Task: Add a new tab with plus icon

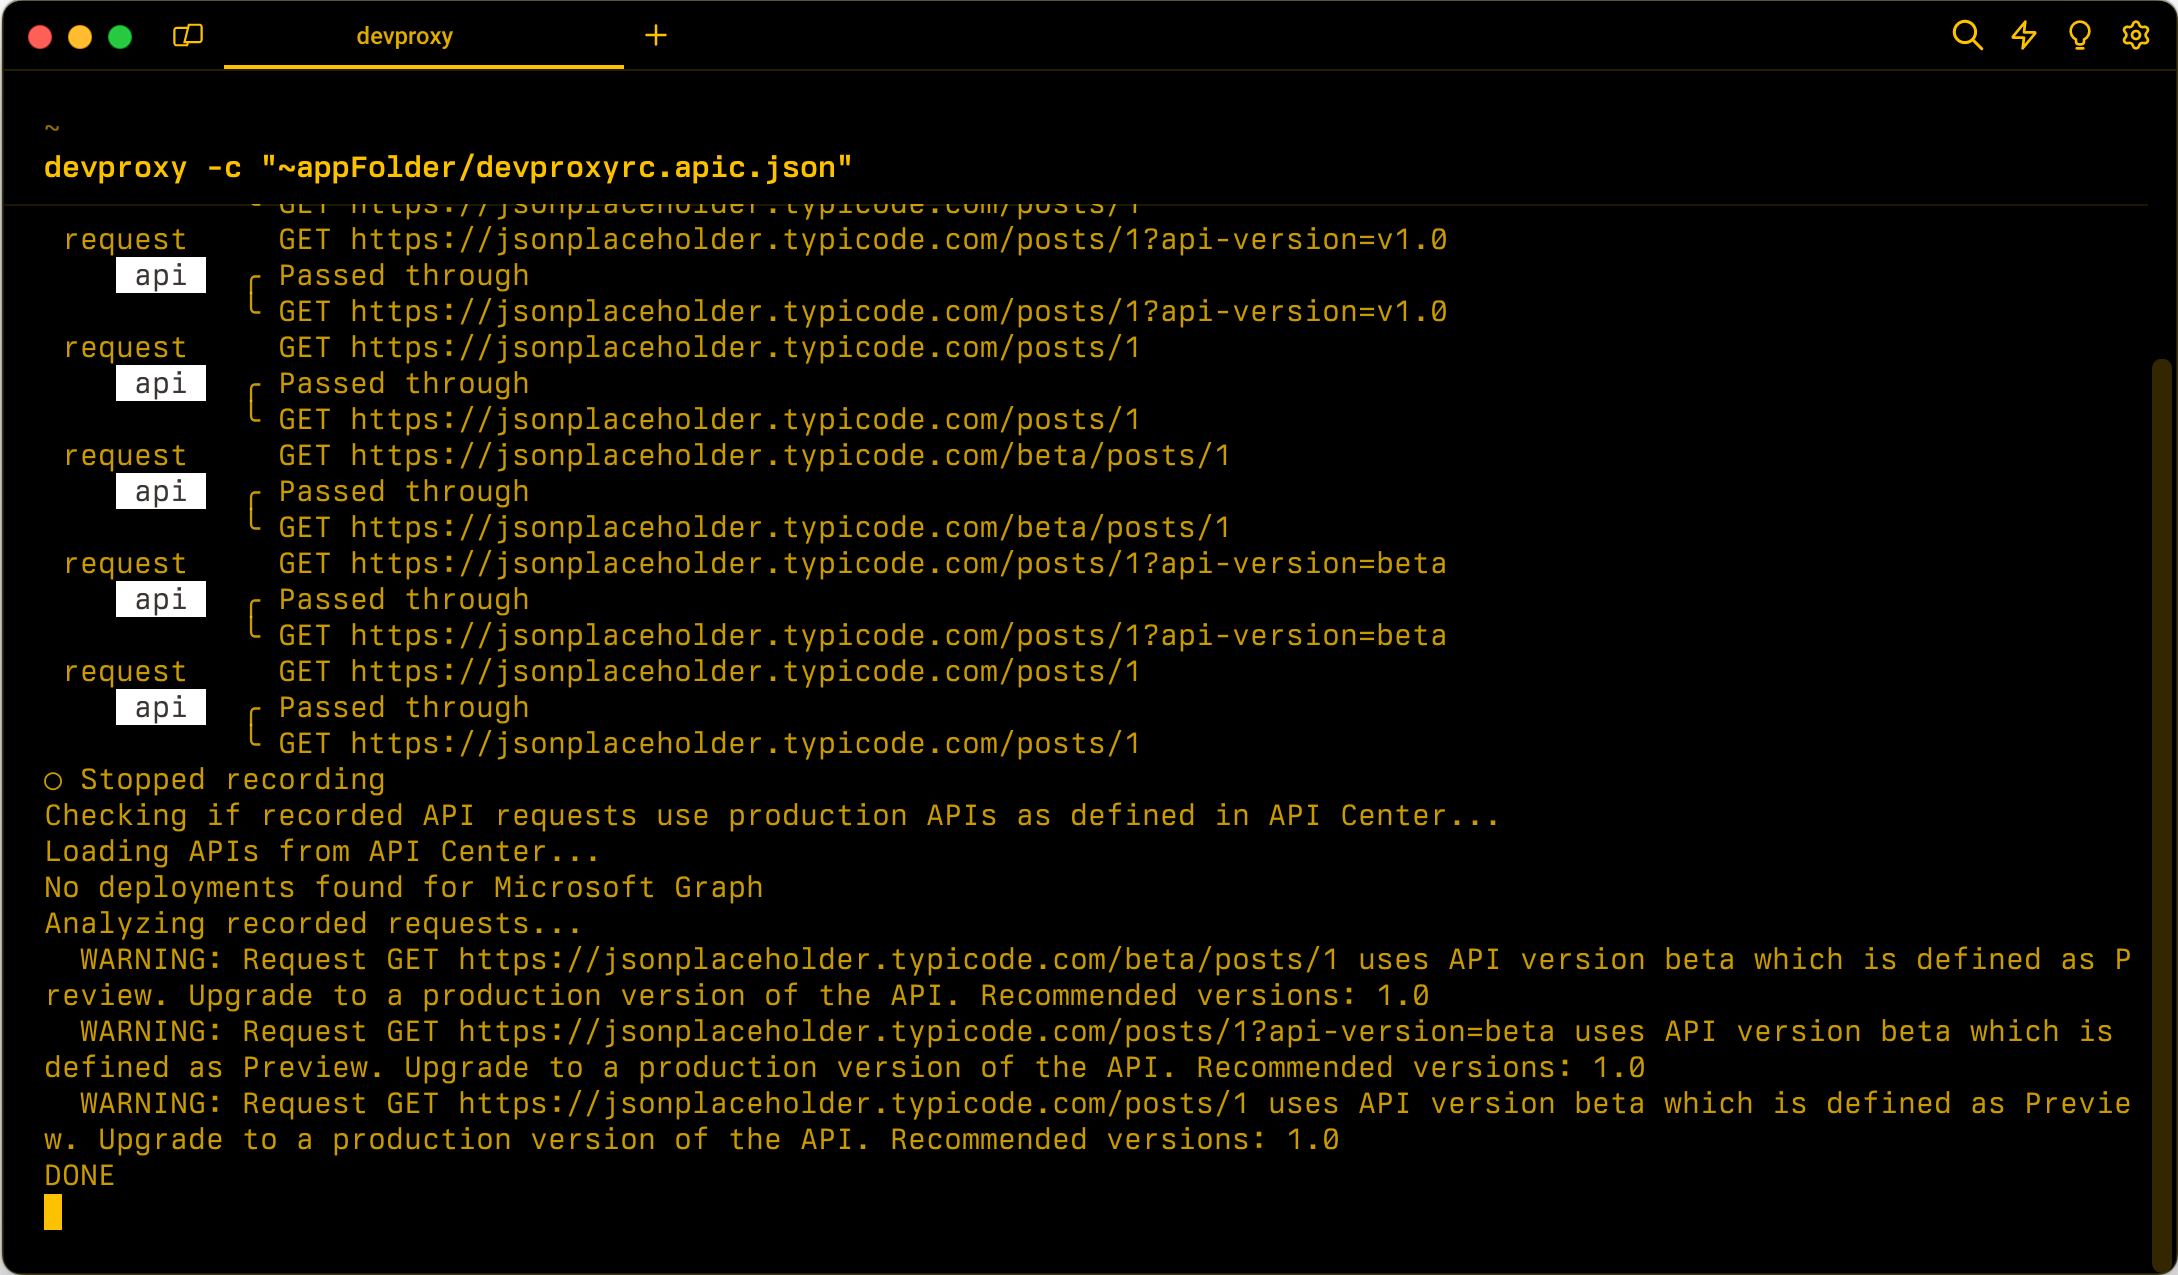Action: [x=656, y=36]
